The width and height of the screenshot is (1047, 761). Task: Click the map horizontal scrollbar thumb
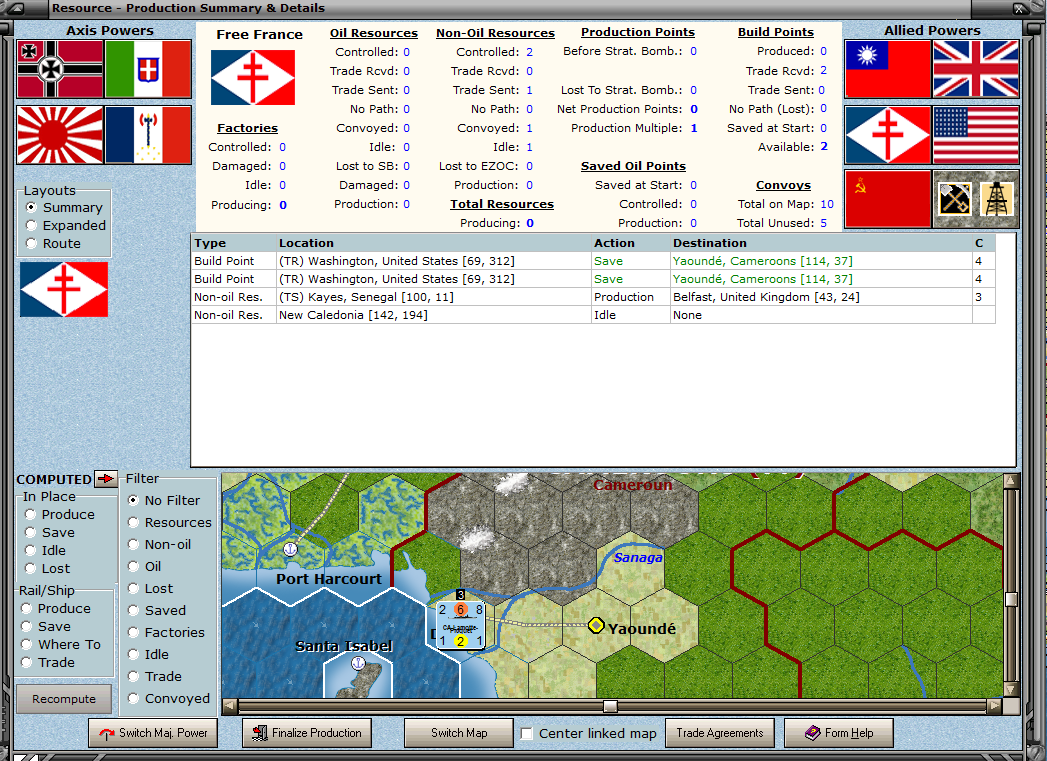pyautogui.click(x=610, y=706)
